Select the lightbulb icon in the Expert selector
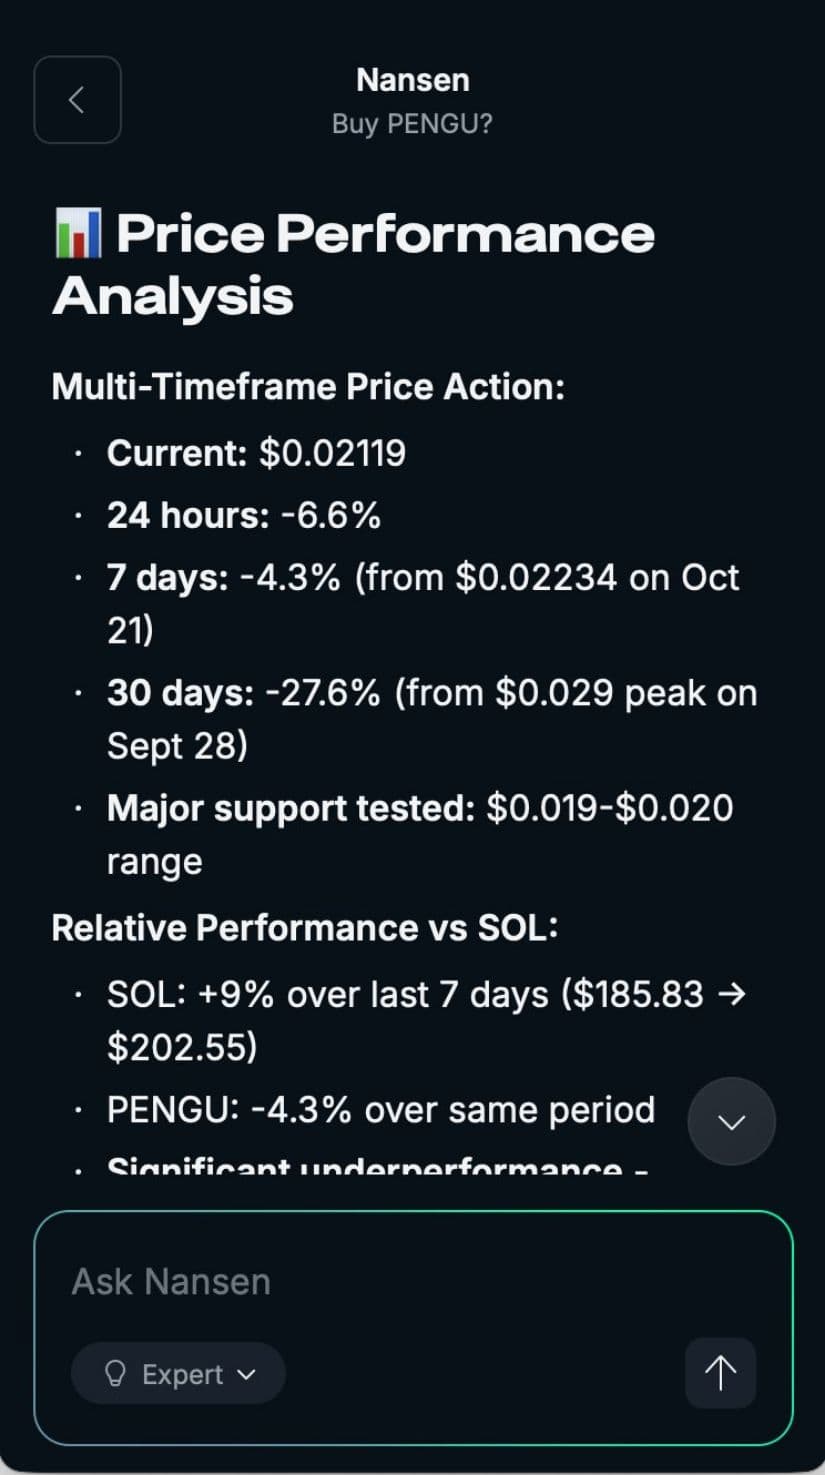Image resolution: width=825 pixels, height=1475 pixels. point(115,1373)
